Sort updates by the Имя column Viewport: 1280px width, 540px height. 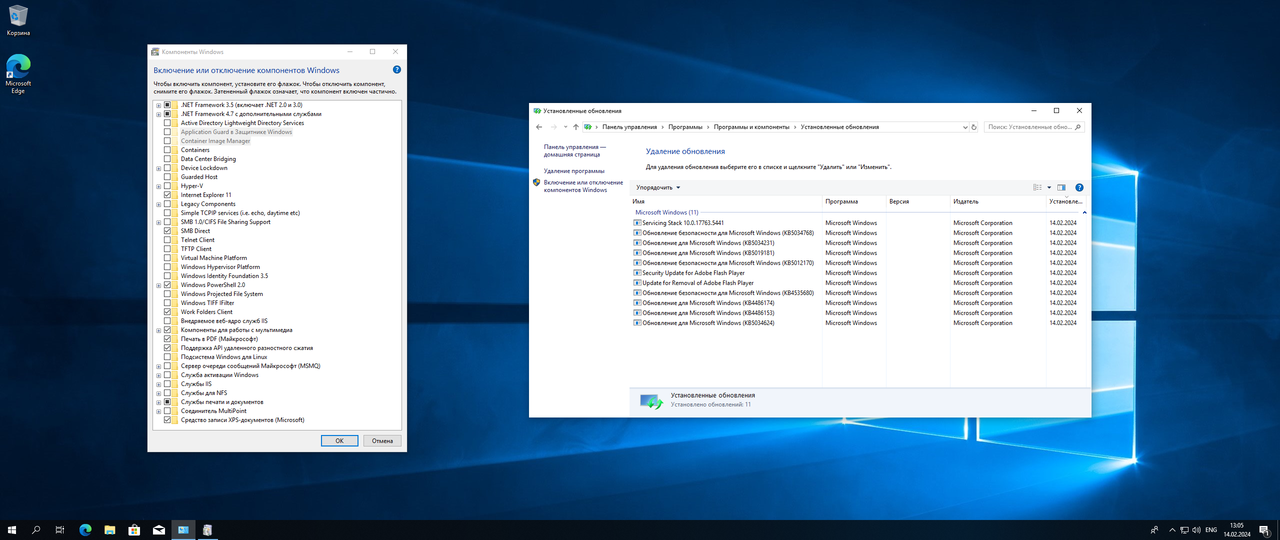[x=727, y=201]
